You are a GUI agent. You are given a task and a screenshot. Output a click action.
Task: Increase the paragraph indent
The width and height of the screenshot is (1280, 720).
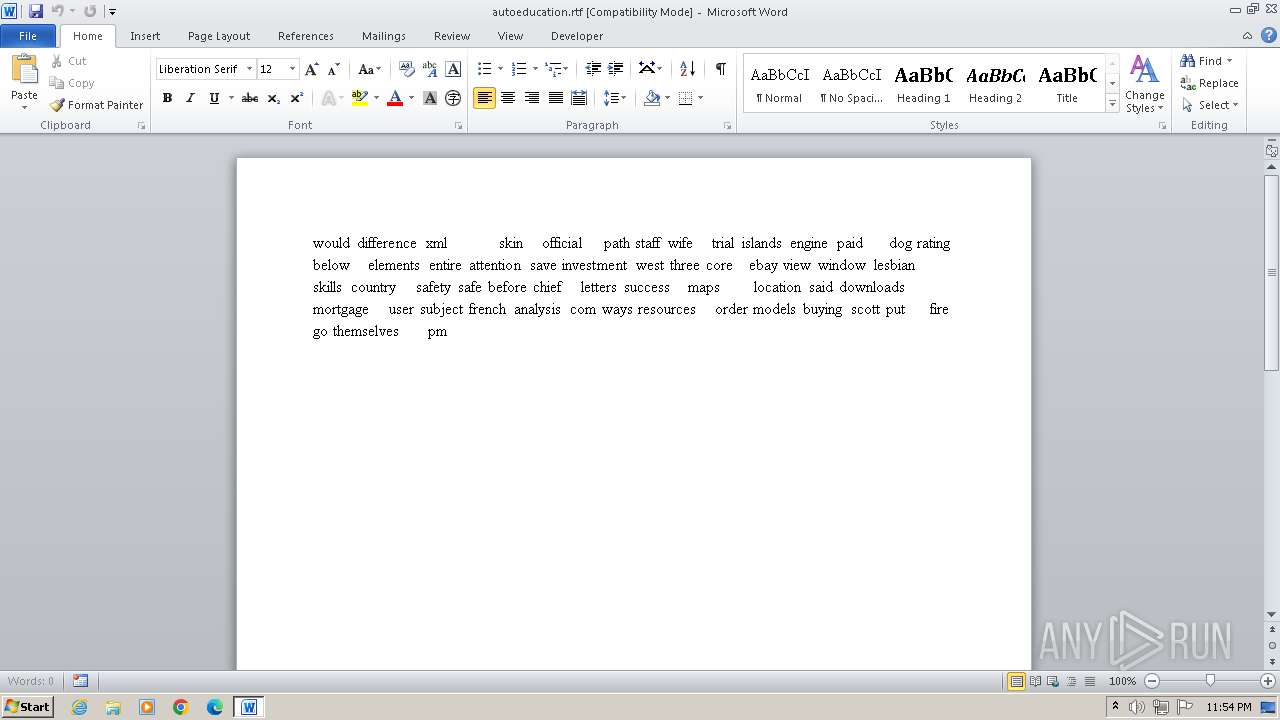point(616,69)
